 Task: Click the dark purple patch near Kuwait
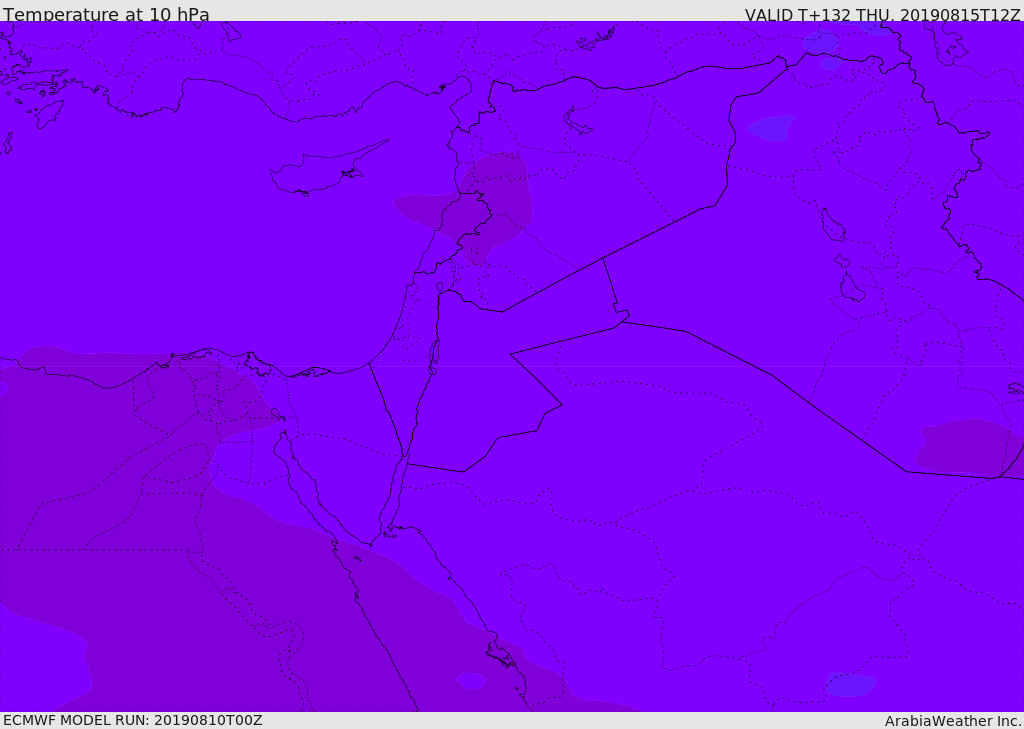tap(970, 447)
